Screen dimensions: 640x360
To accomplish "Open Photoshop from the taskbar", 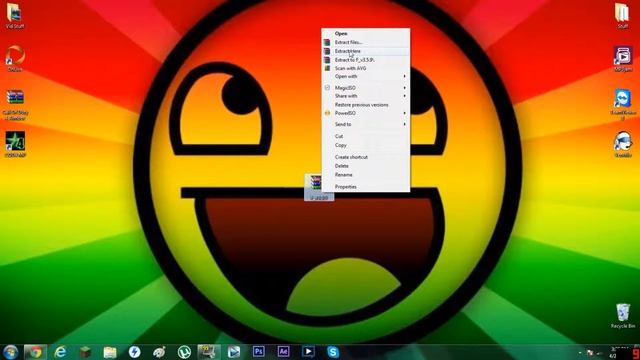I will point(258,351).
